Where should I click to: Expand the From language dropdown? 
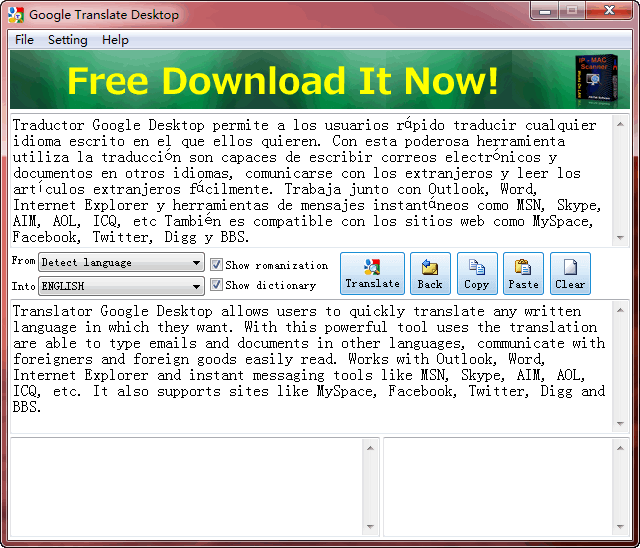(196, 263)
